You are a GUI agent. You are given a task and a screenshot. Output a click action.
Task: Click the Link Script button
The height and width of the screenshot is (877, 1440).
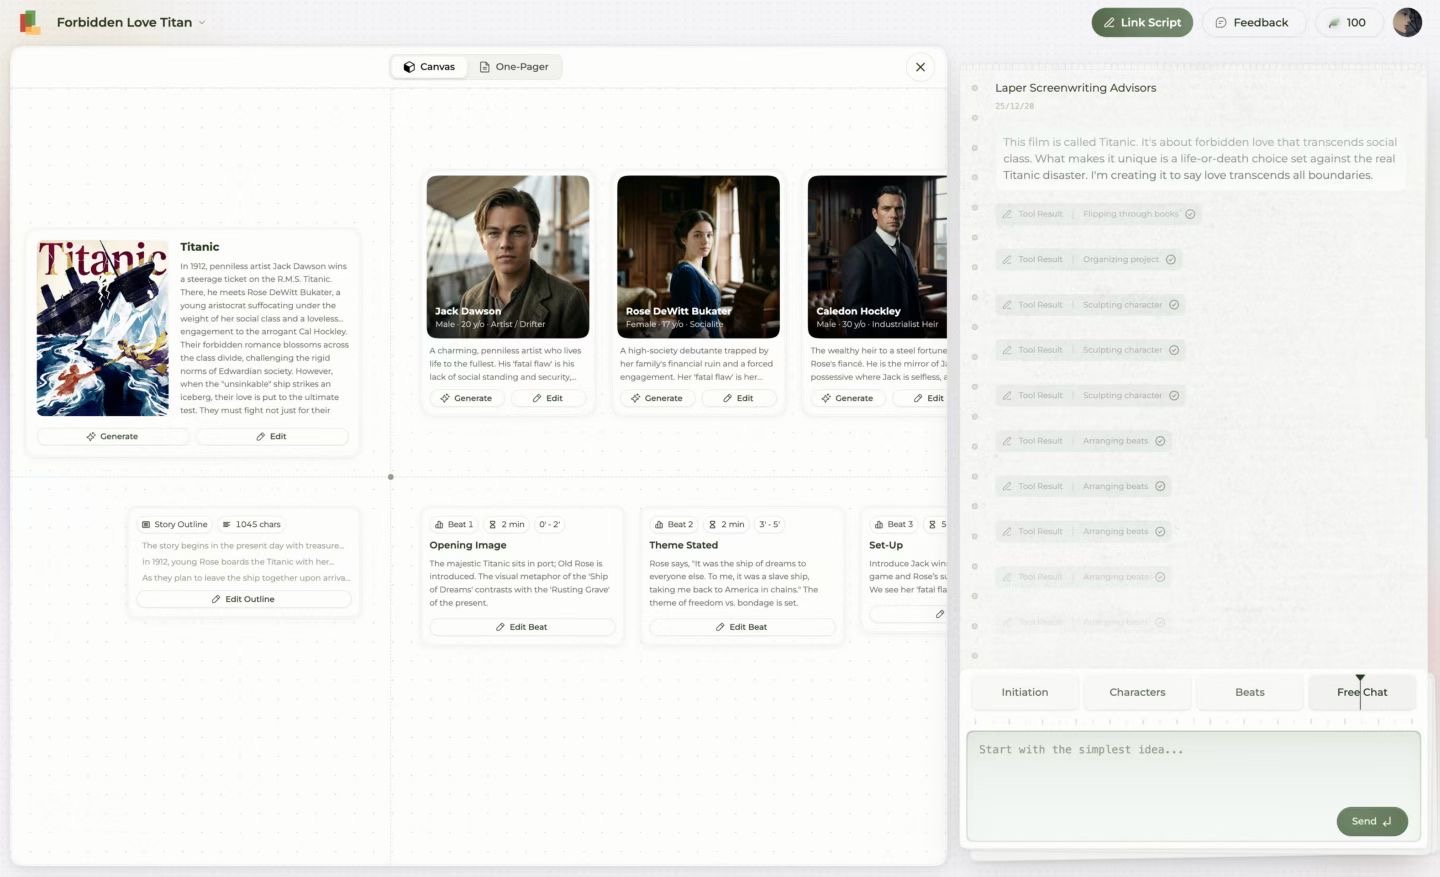[x=1142, y=22]
